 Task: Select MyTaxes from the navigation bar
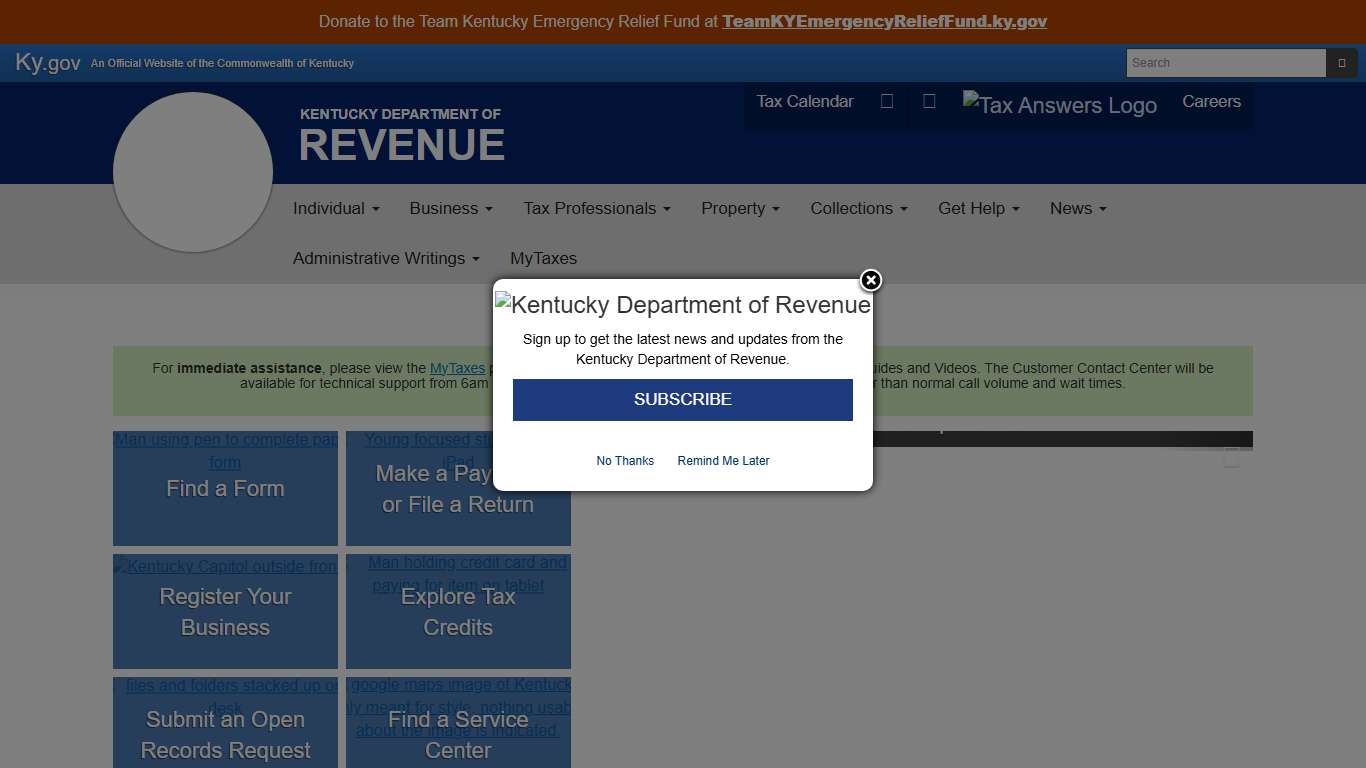click(x=543, y=258)
